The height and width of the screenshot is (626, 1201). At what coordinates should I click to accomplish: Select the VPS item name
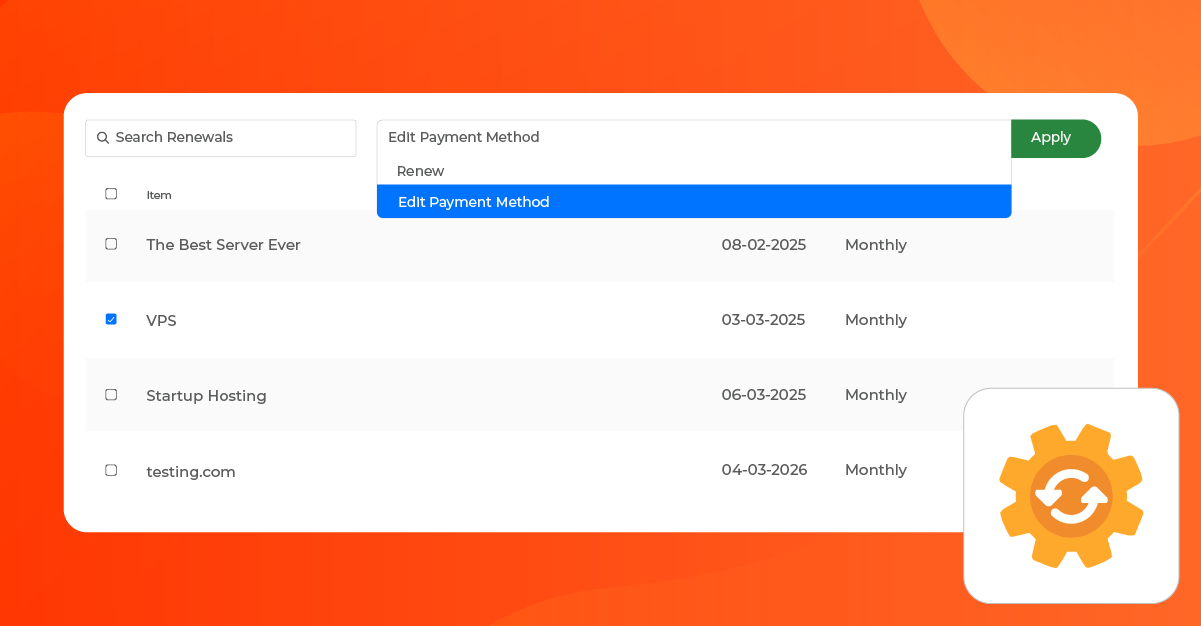click(161, 320)
